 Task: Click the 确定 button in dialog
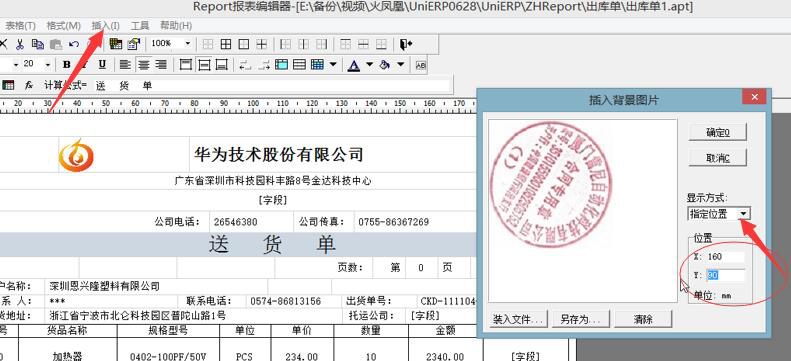coord(718,133)
